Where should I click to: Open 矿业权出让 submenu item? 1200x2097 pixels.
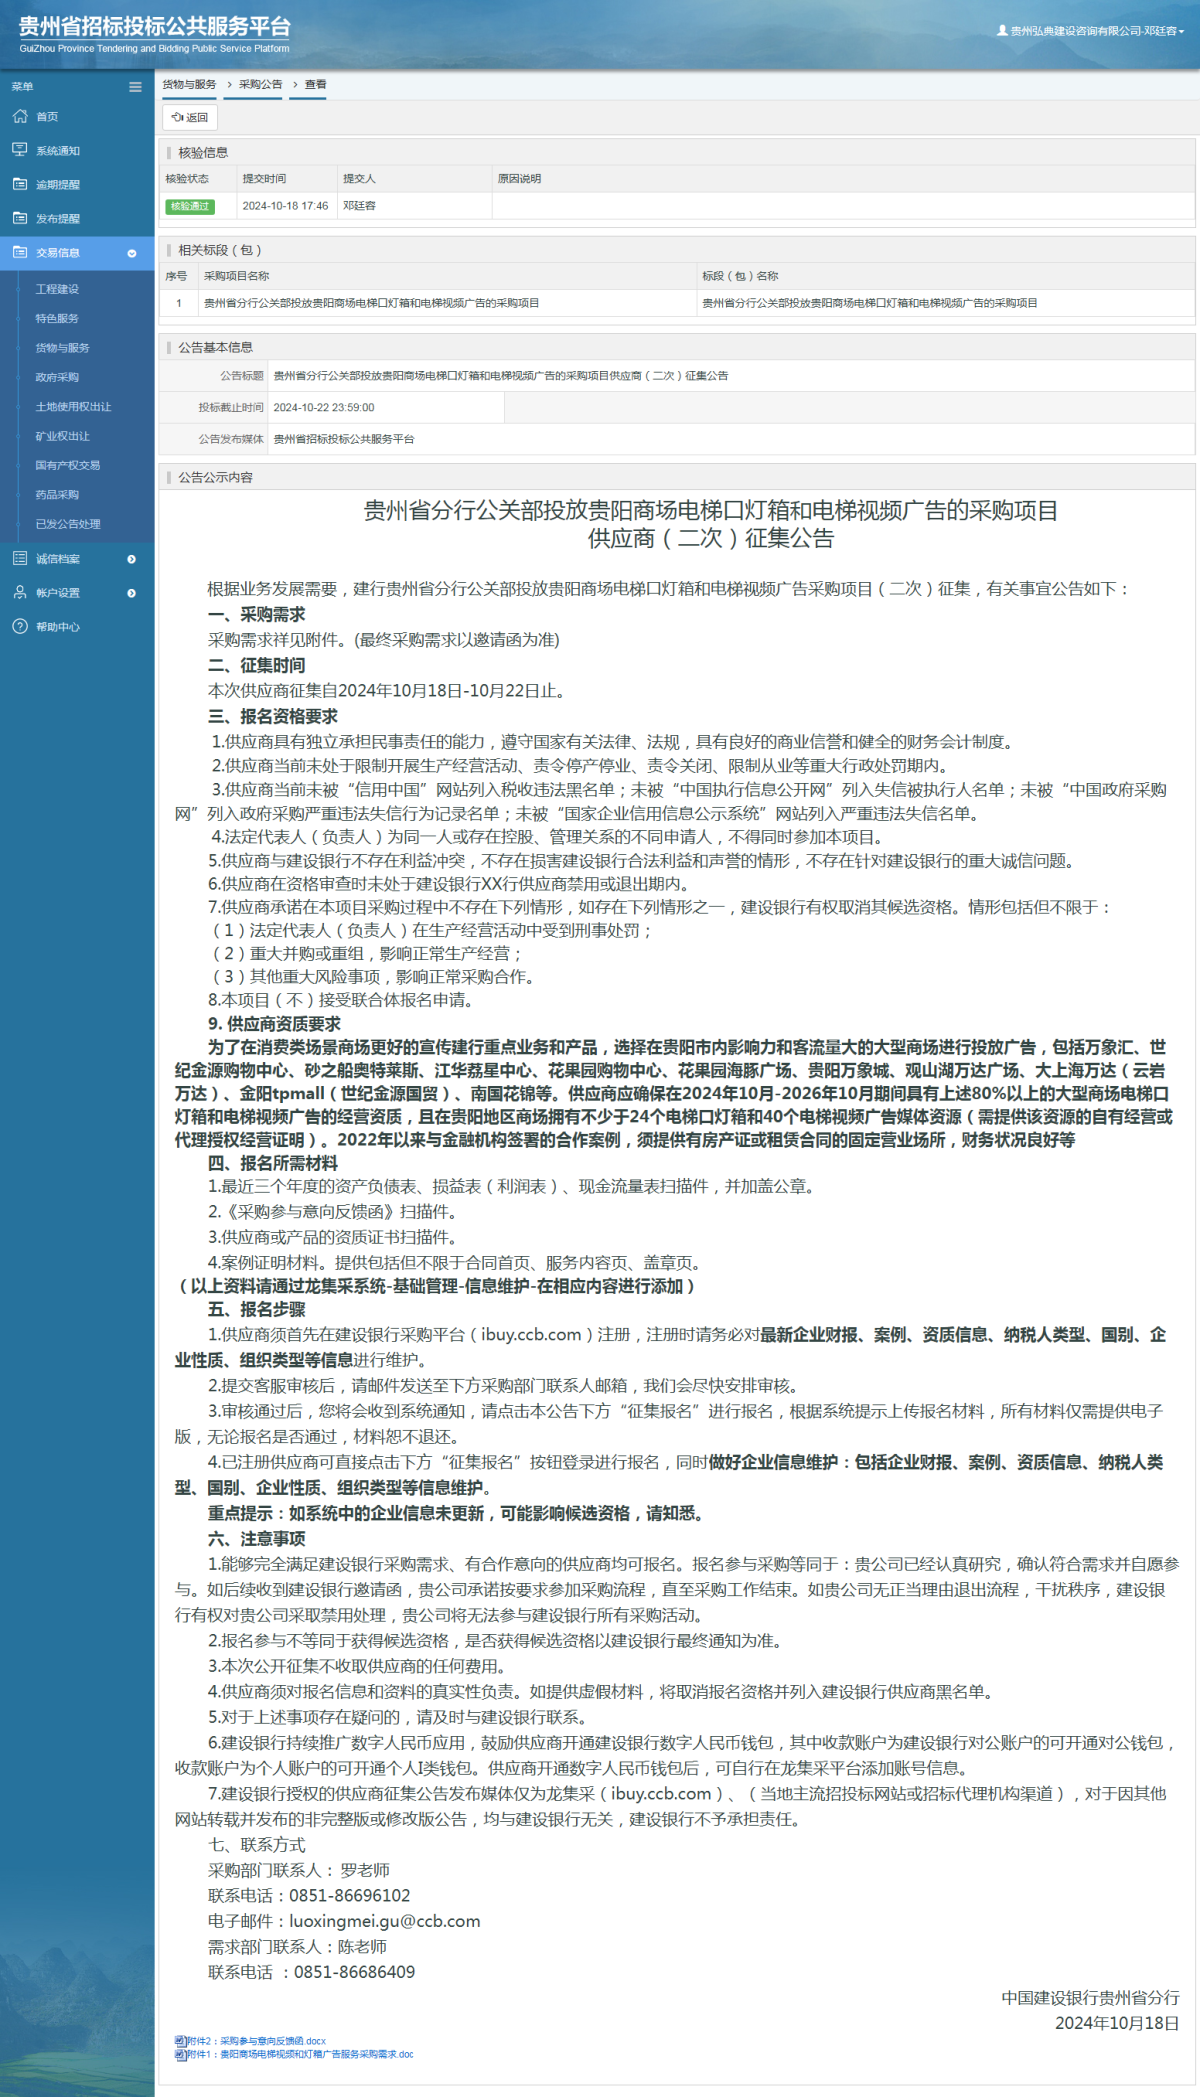62,436
